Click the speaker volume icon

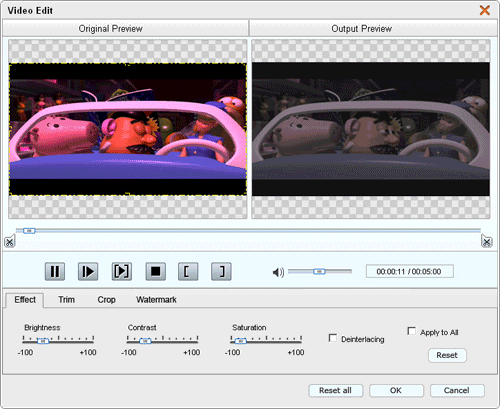pyautogui.click(x=278, y=272)
